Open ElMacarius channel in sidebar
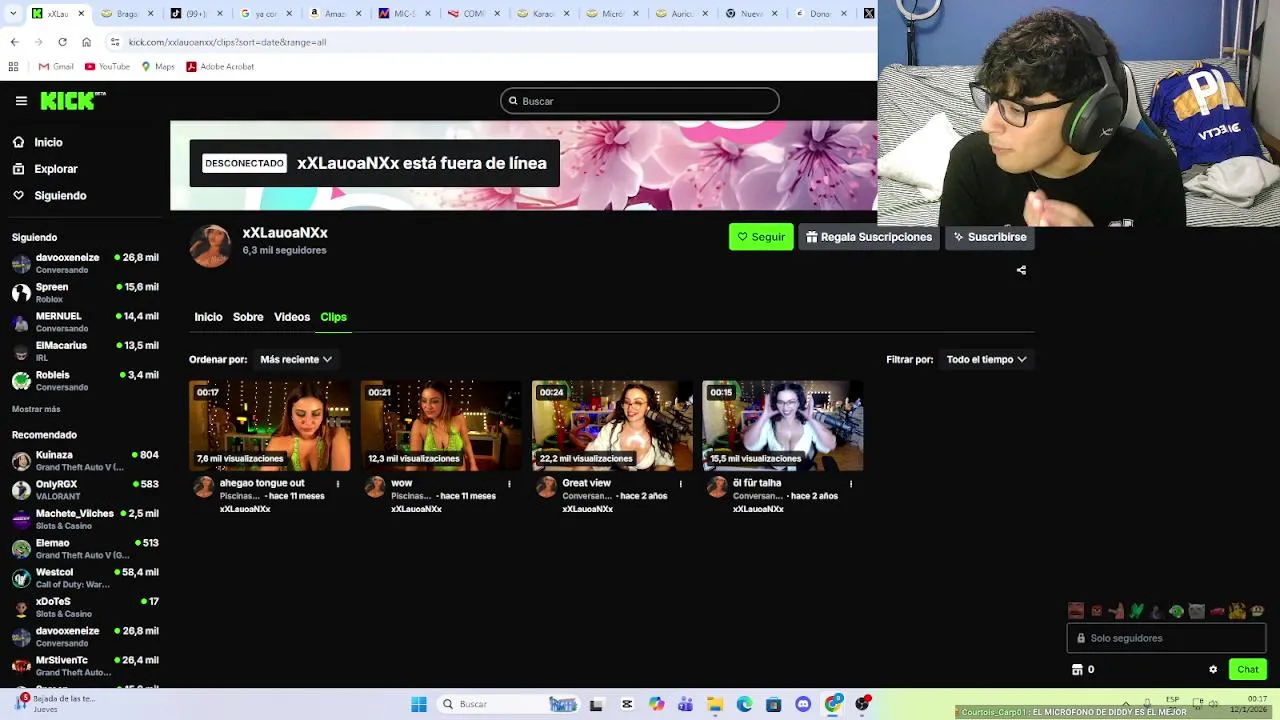This screenshot has width=1280, height=720. point(85,351)
